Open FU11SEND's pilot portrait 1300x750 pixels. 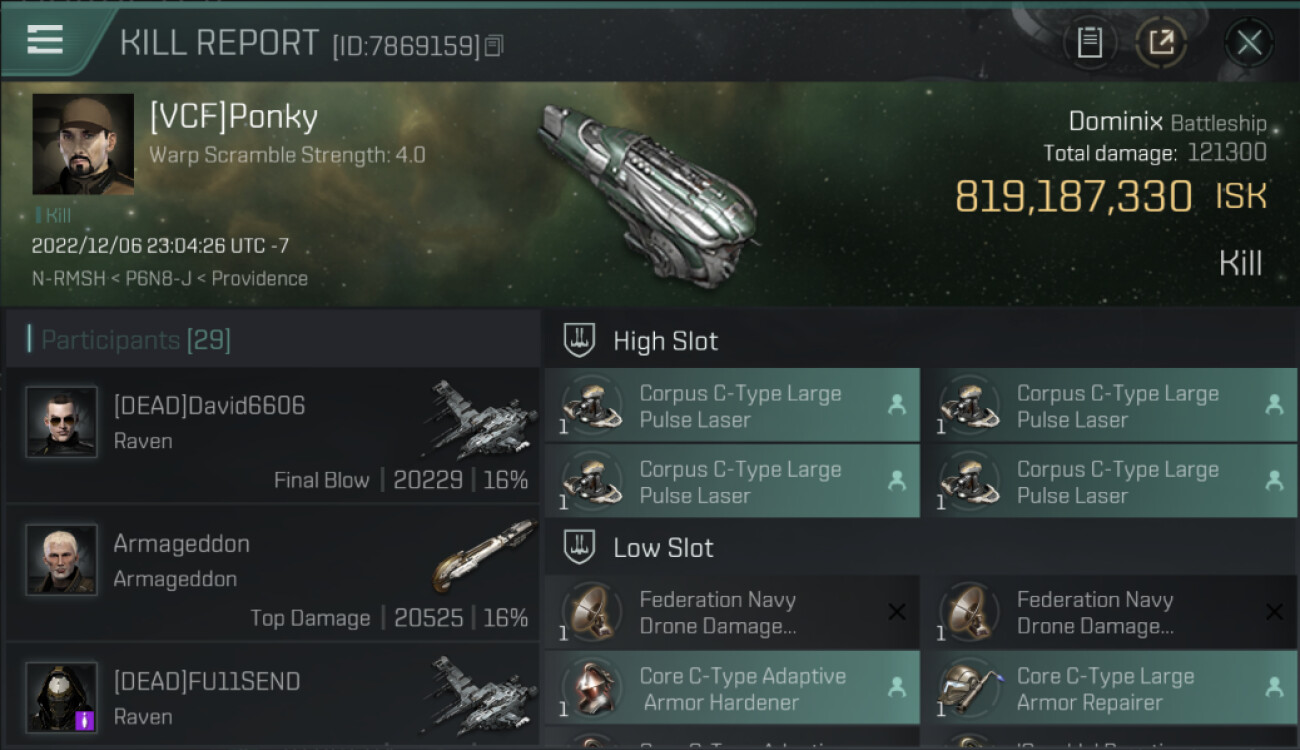62,697
